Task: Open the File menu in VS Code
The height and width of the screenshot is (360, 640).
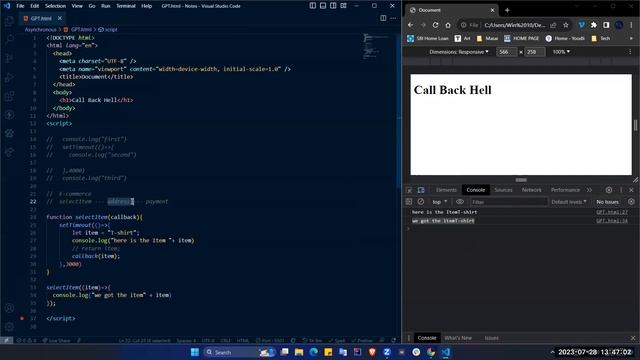Action: pyautogui.click(x=20, y=6)
